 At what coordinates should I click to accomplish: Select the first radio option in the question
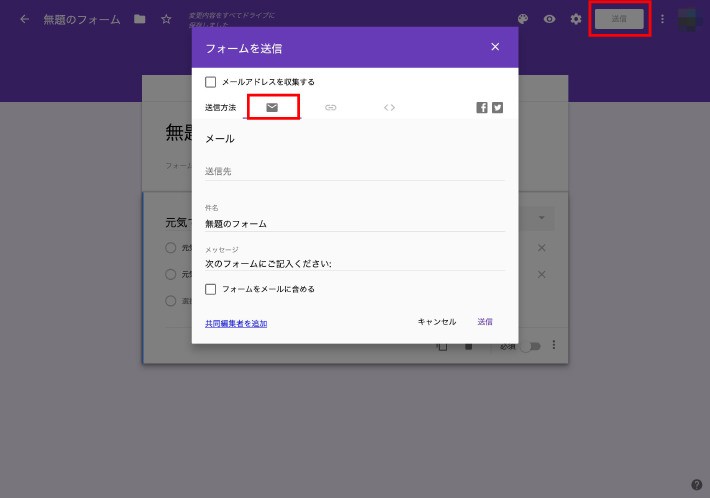(x=171, y=248)
